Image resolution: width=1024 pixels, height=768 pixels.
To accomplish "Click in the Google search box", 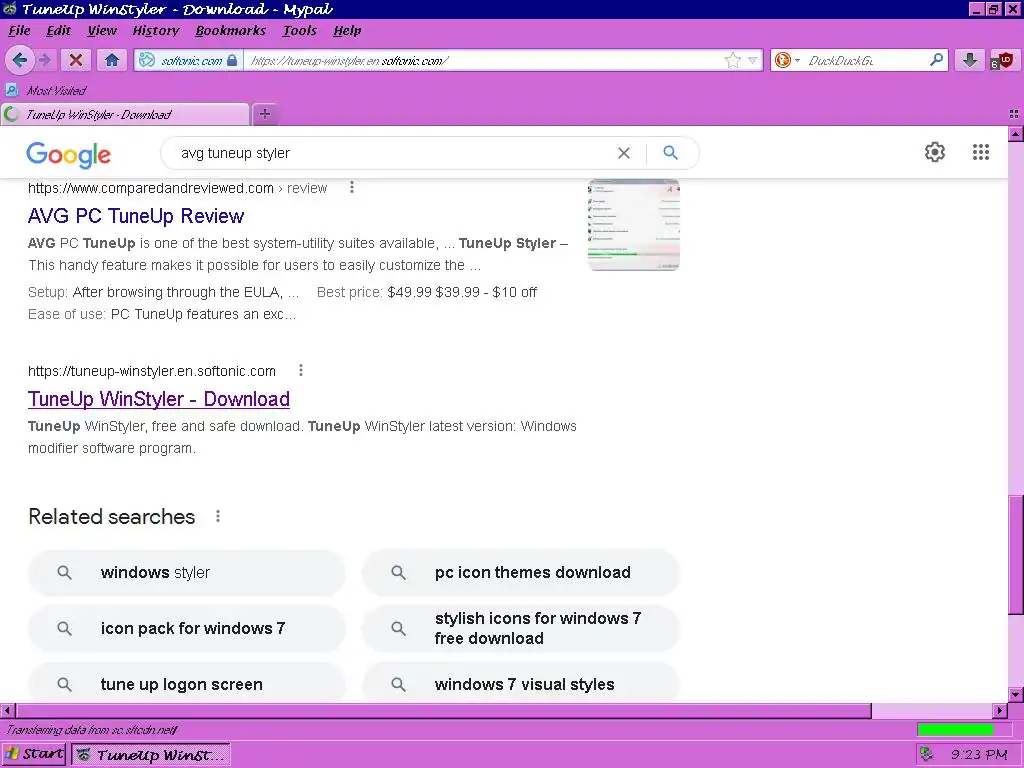I will pos(392,153).
